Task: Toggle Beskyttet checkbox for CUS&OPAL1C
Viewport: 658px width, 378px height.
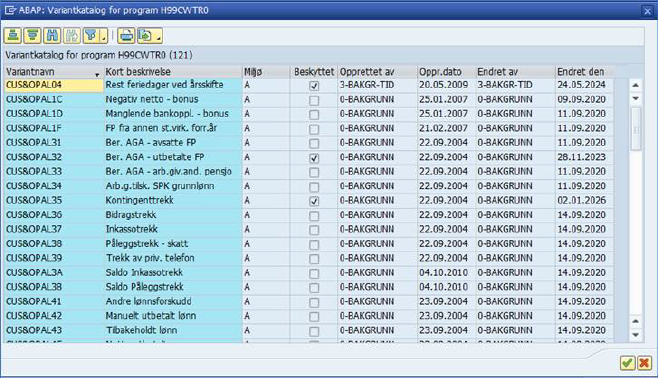Action: 314,100
